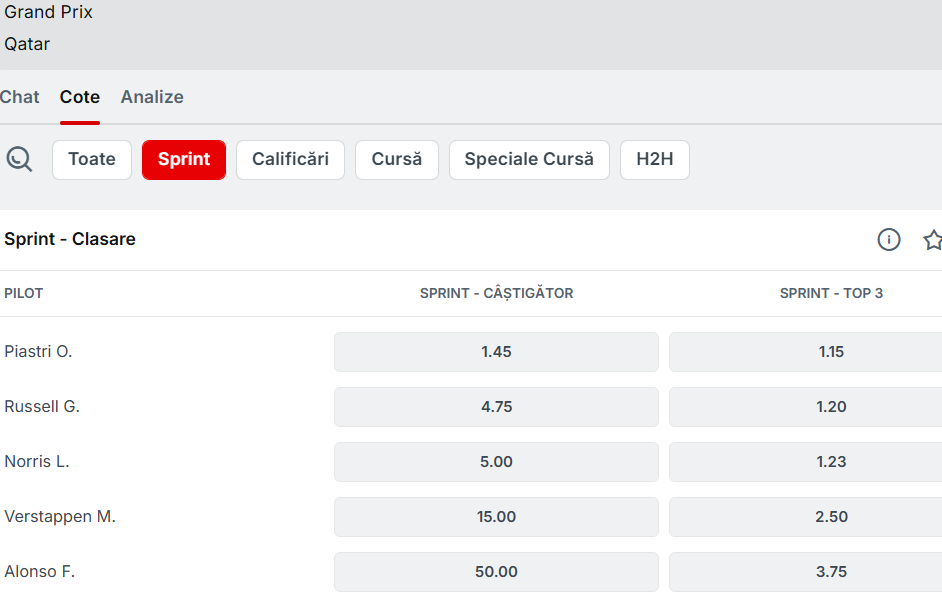Select Alonso F. winner odds 50.00
The width and height of the screenshot is (942, 595).
click(496, 572)
